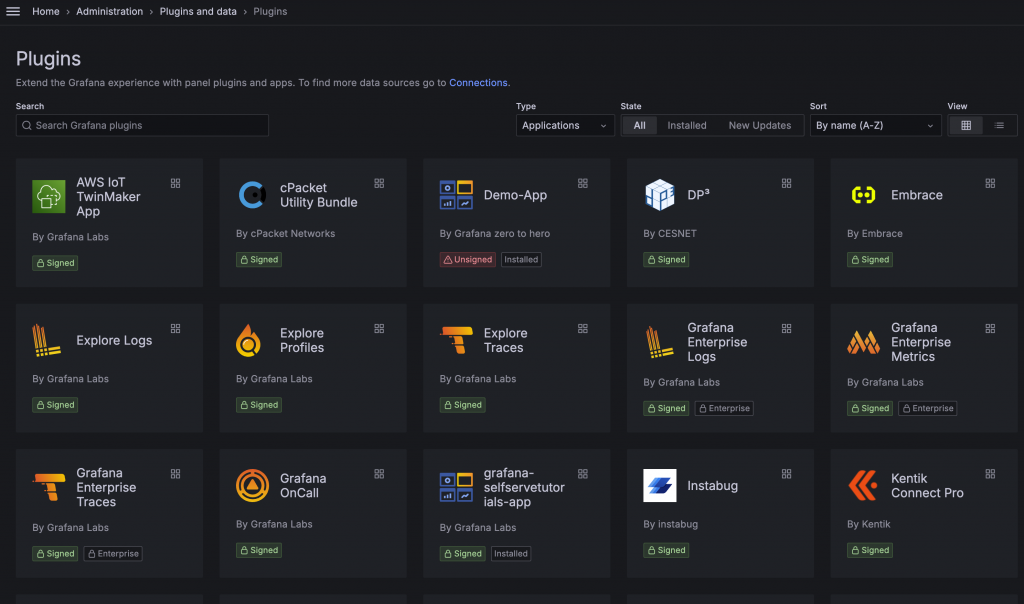Click the Explore Logs plugin logo
Screen dimensions: 1024x604
(x=48, y=340)
